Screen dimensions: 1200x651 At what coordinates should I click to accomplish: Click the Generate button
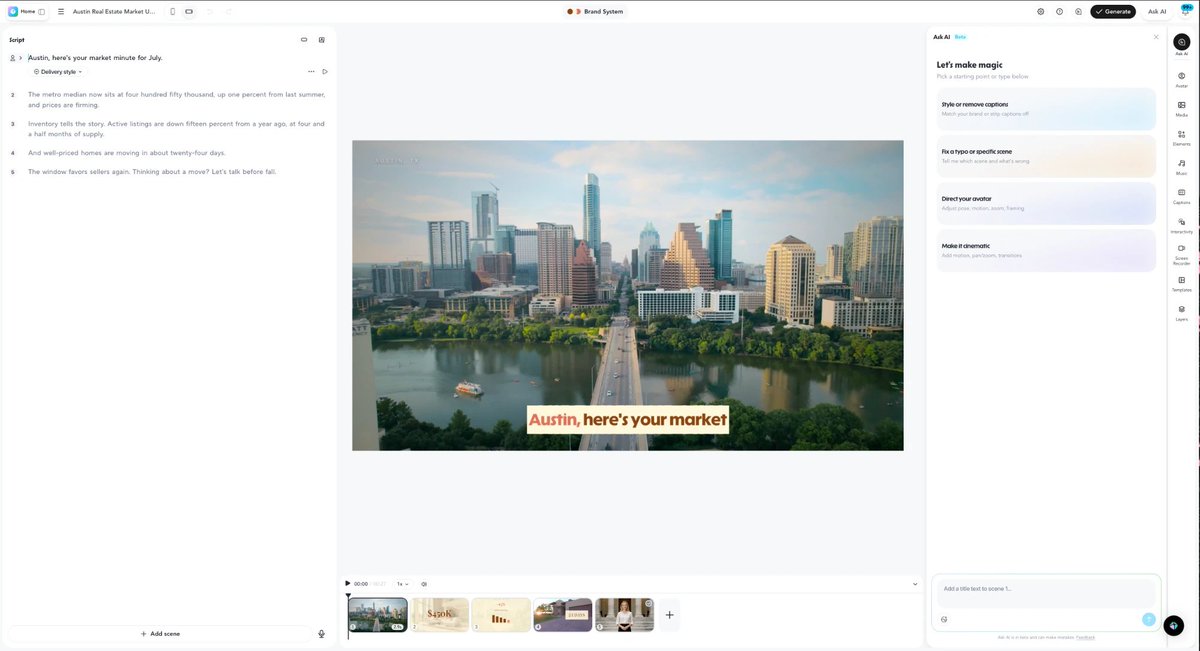coord(1113,11)
